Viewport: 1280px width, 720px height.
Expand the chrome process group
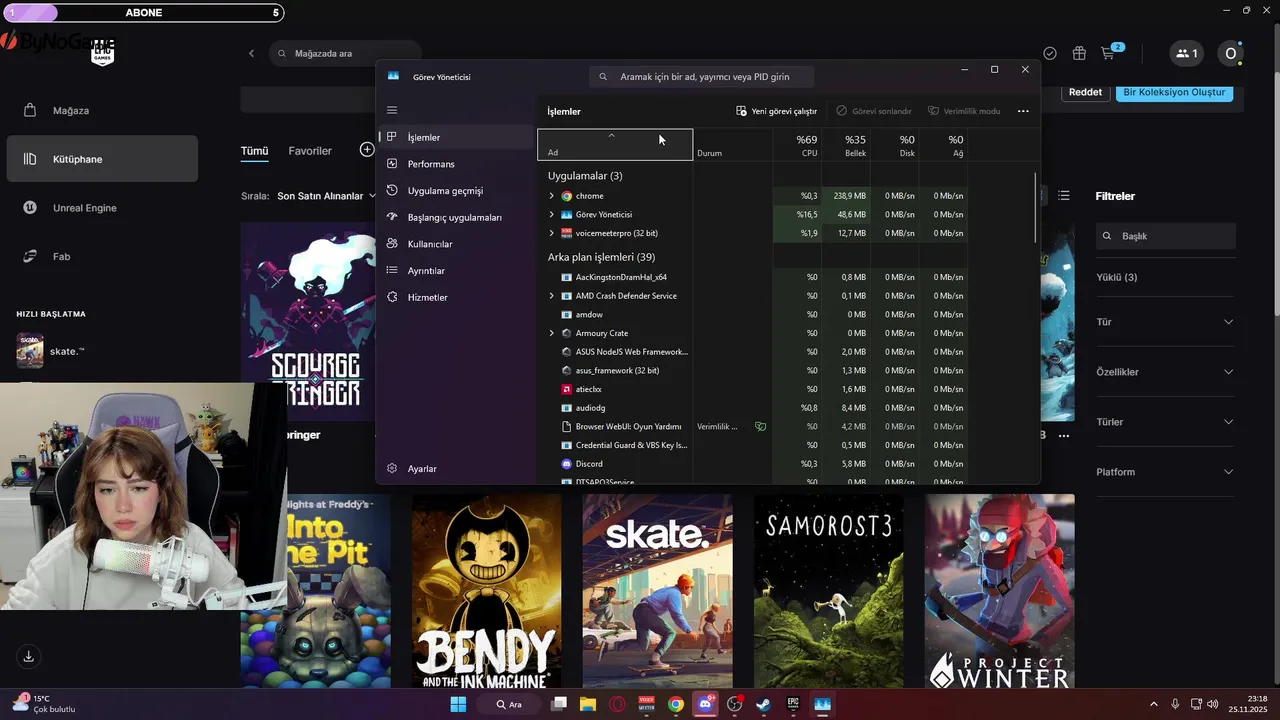pyautogui.click(x=551, y=196)
